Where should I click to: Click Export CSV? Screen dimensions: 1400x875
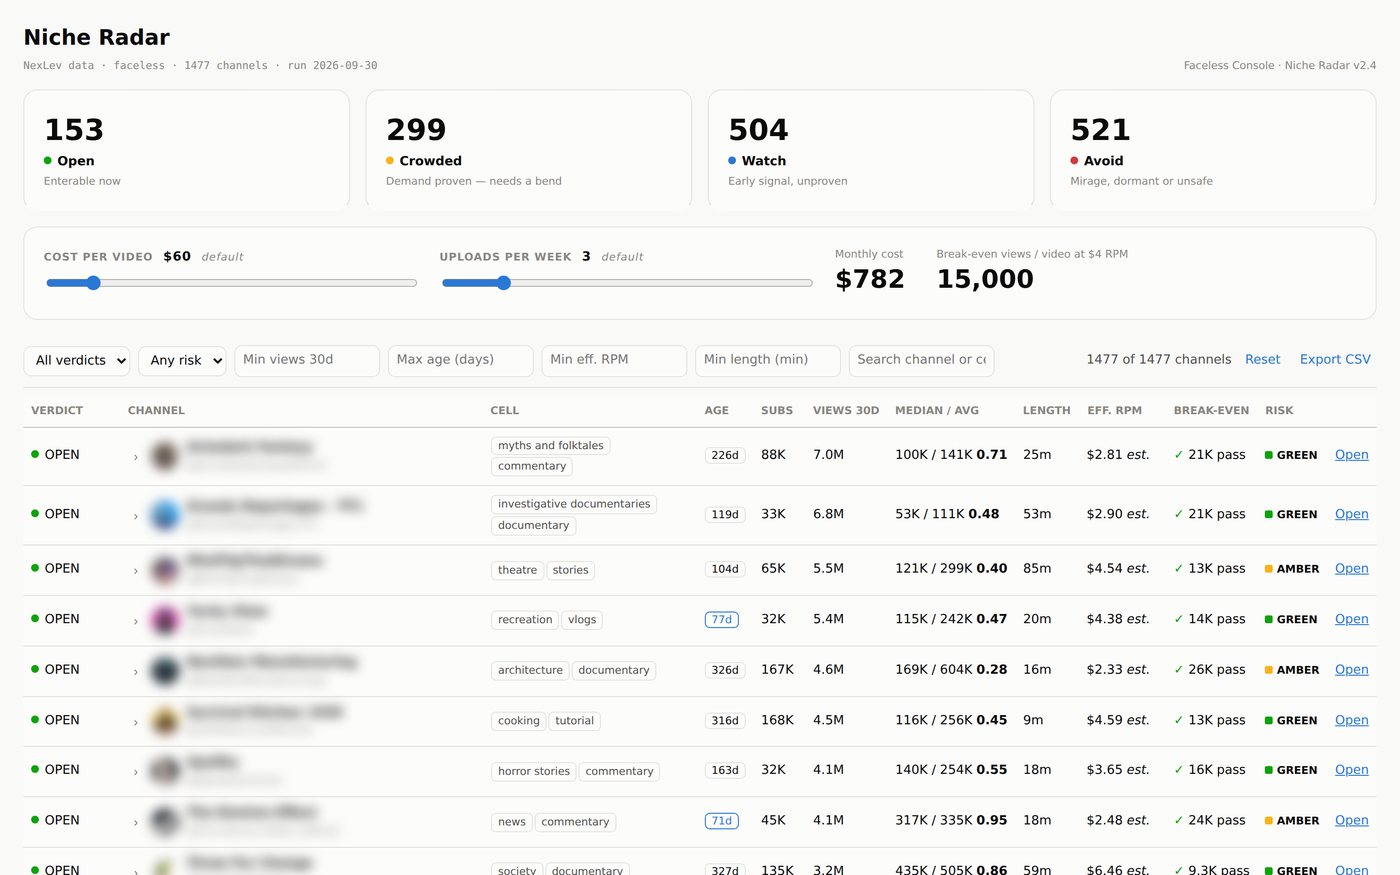point(1335,360)
